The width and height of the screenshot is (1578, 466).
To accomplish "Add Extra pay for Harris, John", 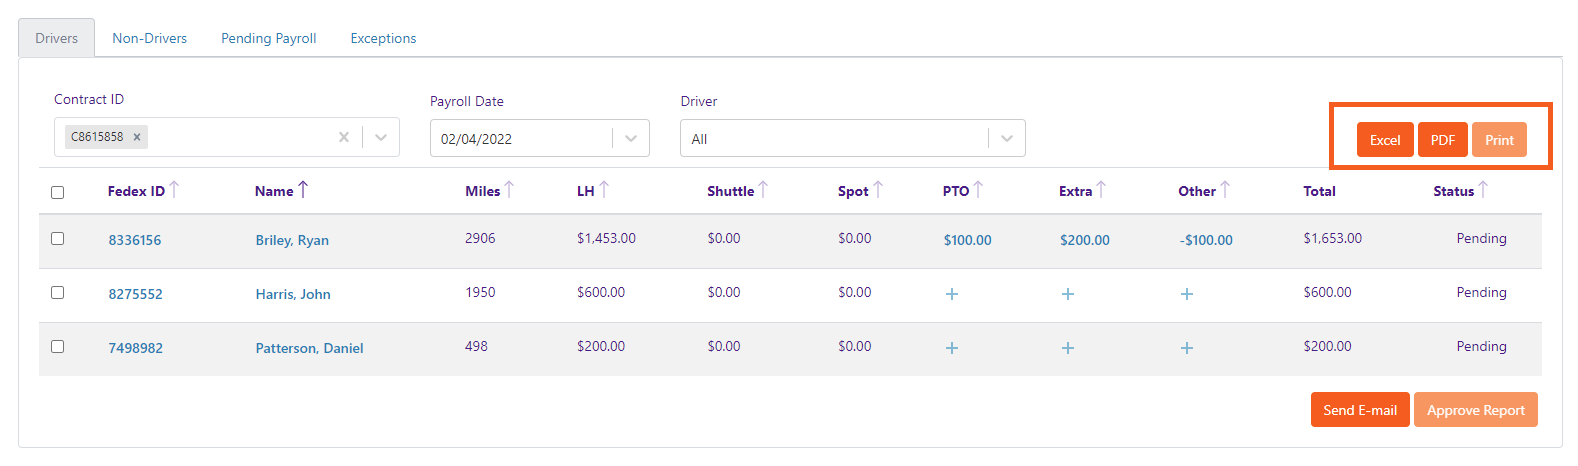I will pos(1068,294).
